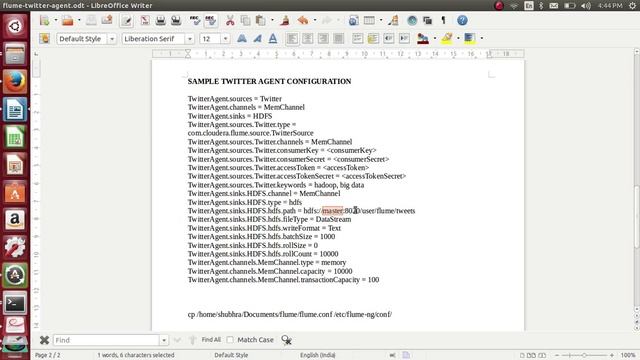This screenshot has width=640, height=360.
Task: Click Find All button
Action: tap(211, 340)
